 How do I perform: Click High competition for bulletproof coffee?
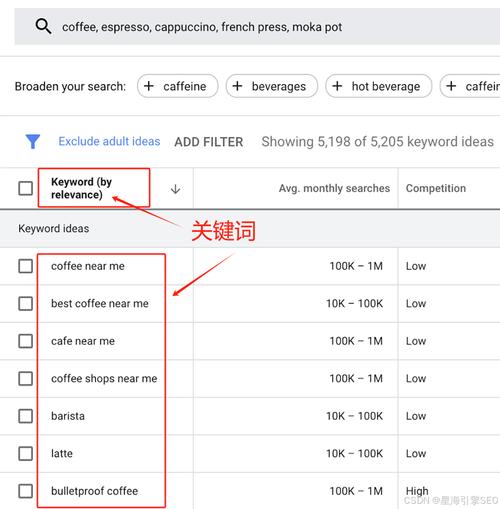coord(417,491)
